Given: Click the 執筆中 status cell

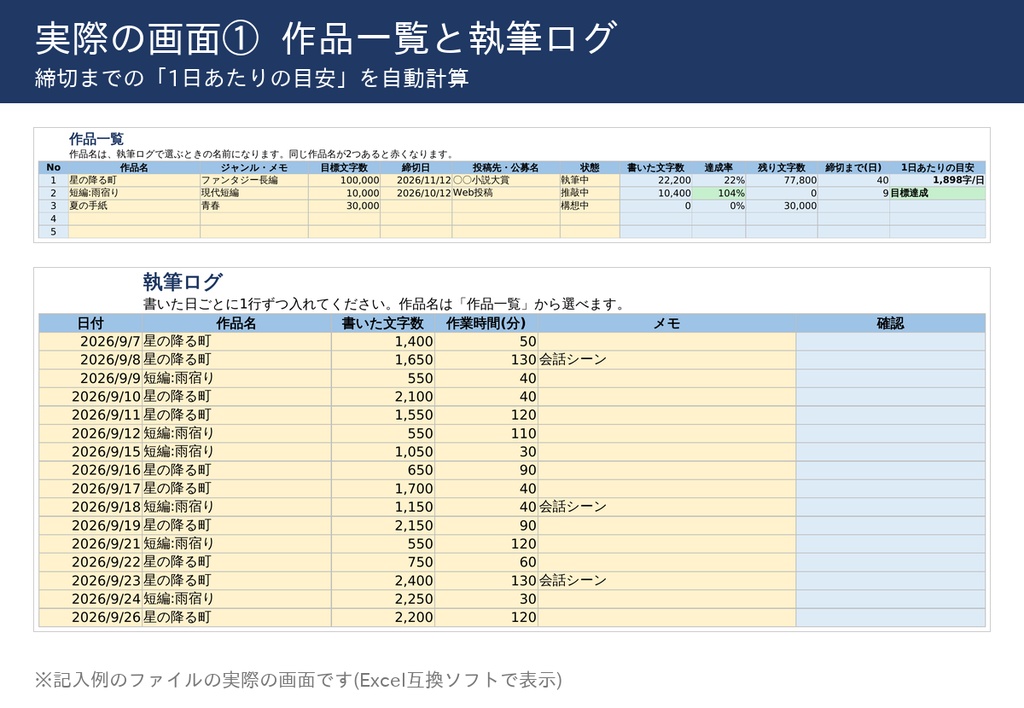Looking at the screenshot, I should (590, 180).
